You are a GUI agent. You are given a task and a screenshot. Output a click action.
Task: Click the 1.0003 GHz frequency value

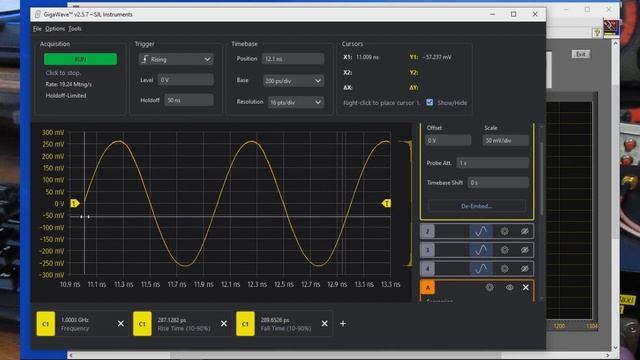tap(75, 320)
